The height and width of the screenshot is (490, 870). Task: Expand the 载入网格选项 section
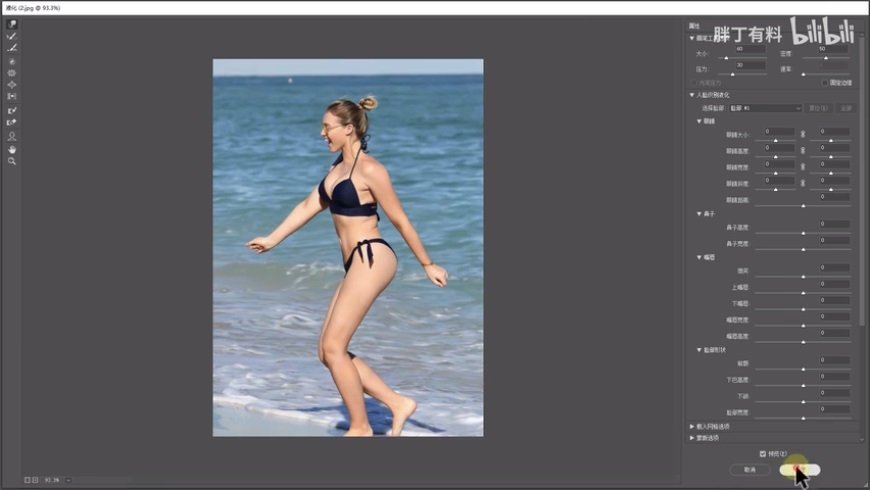point(692,426)
